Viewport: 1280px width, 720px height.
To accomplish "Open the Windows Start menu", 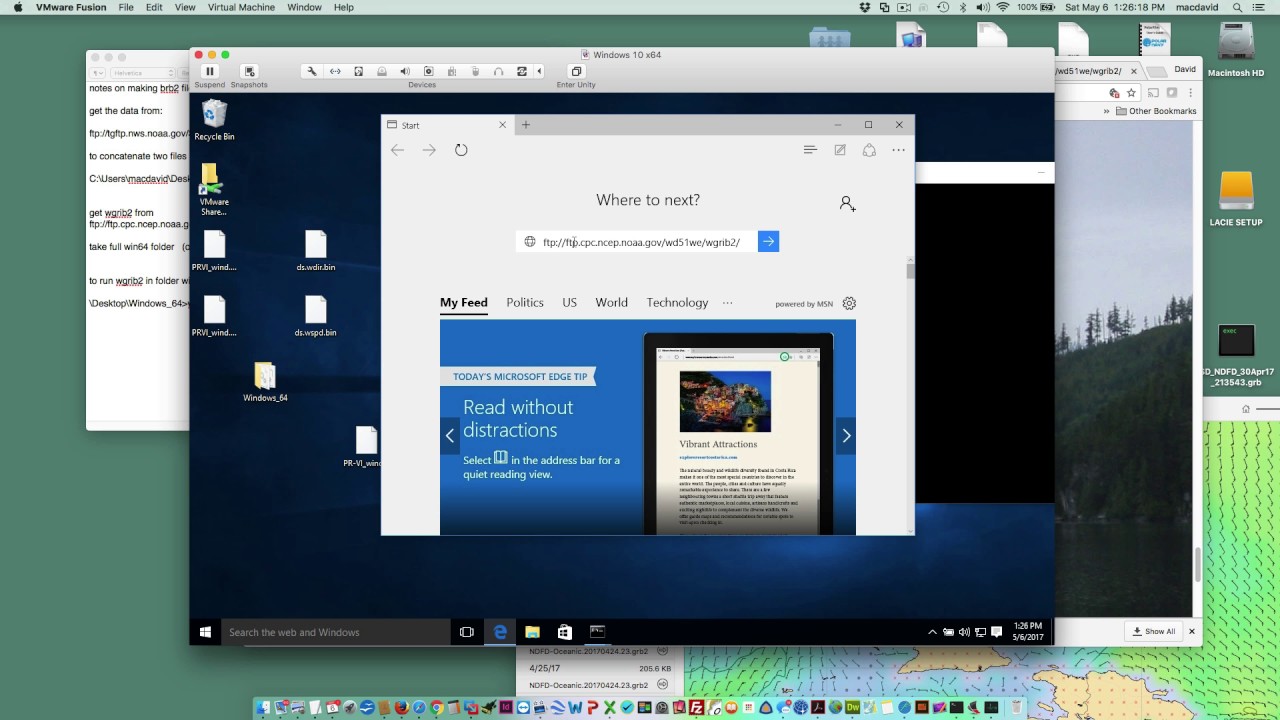I will coord(205,632).
